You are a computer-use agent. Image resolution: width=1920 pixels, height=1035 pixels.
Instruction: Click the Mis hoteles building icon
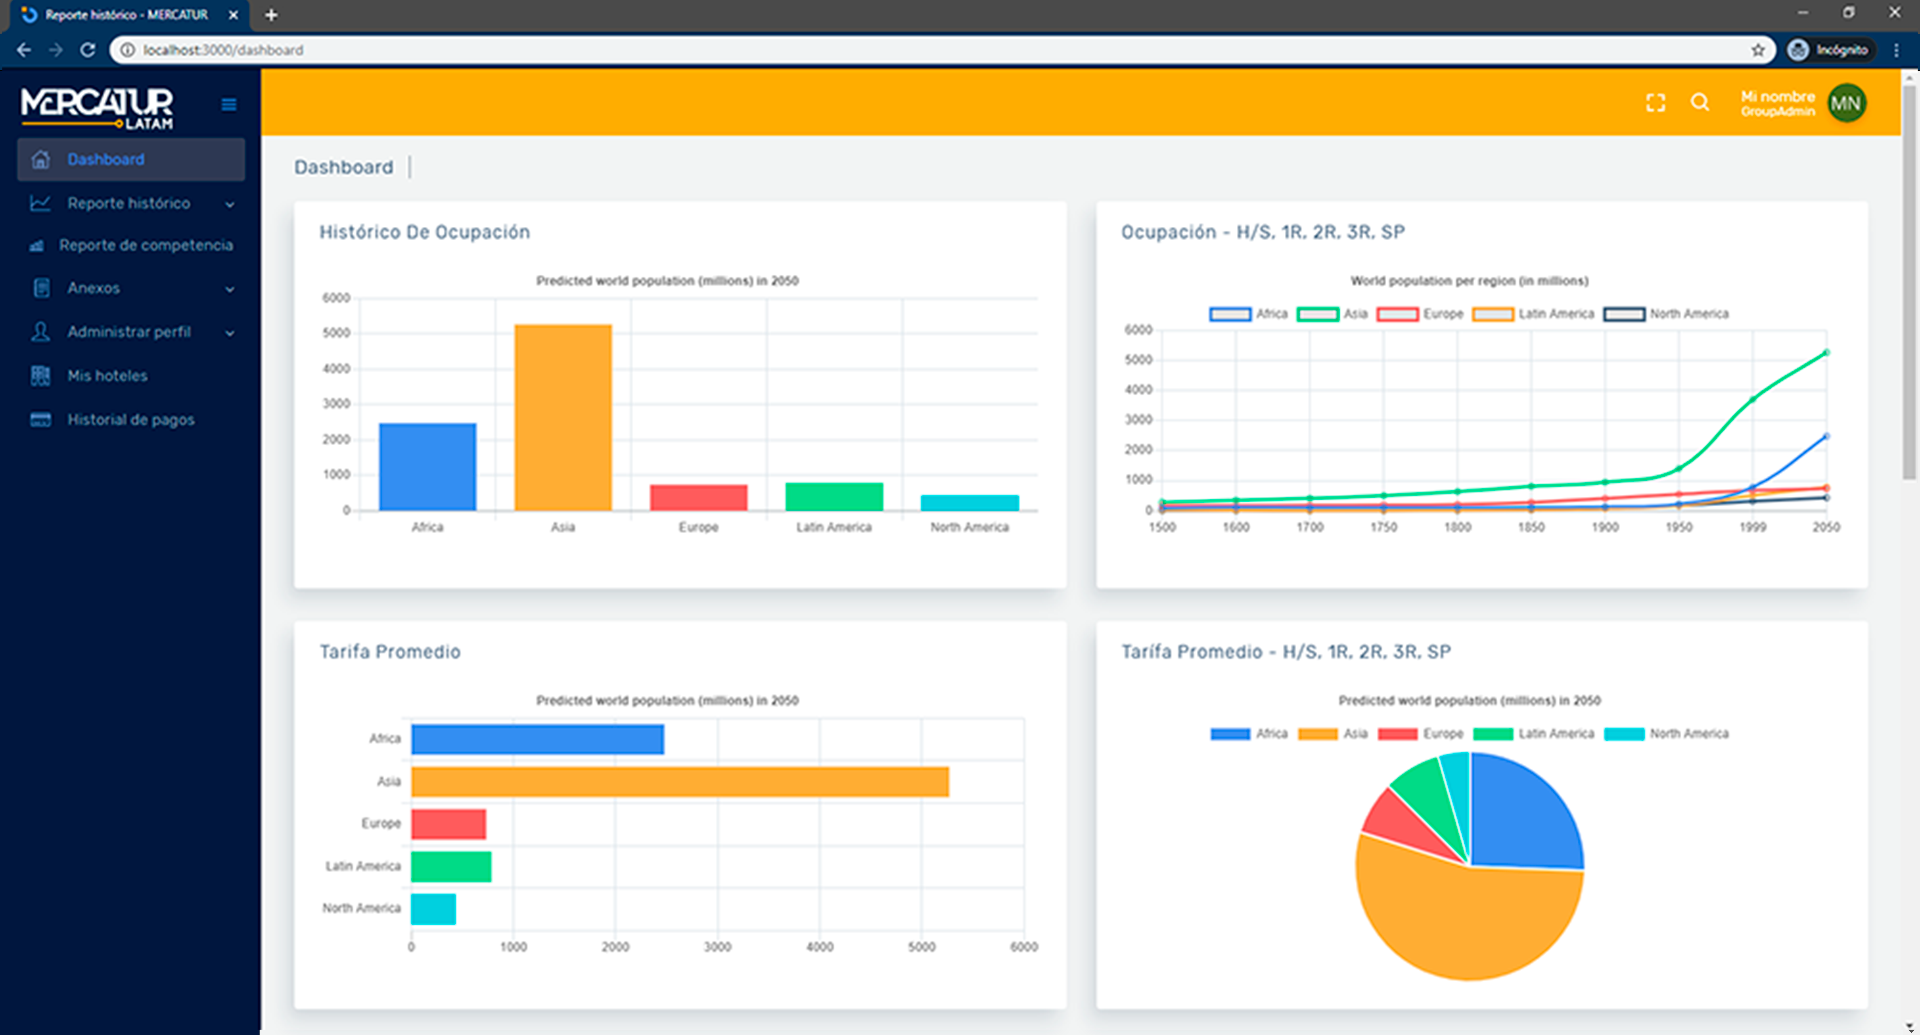[40, 376]
